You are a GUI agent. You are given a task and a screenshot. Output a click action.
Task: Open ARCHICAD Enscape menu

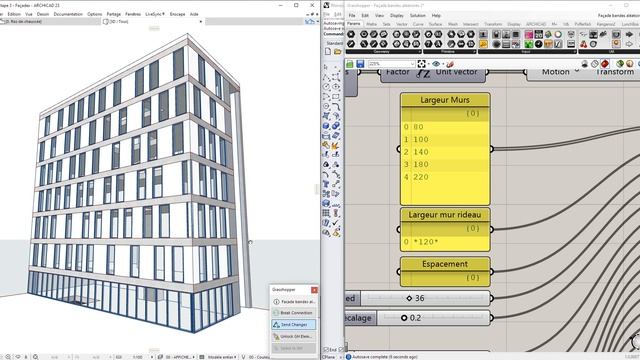177,14
